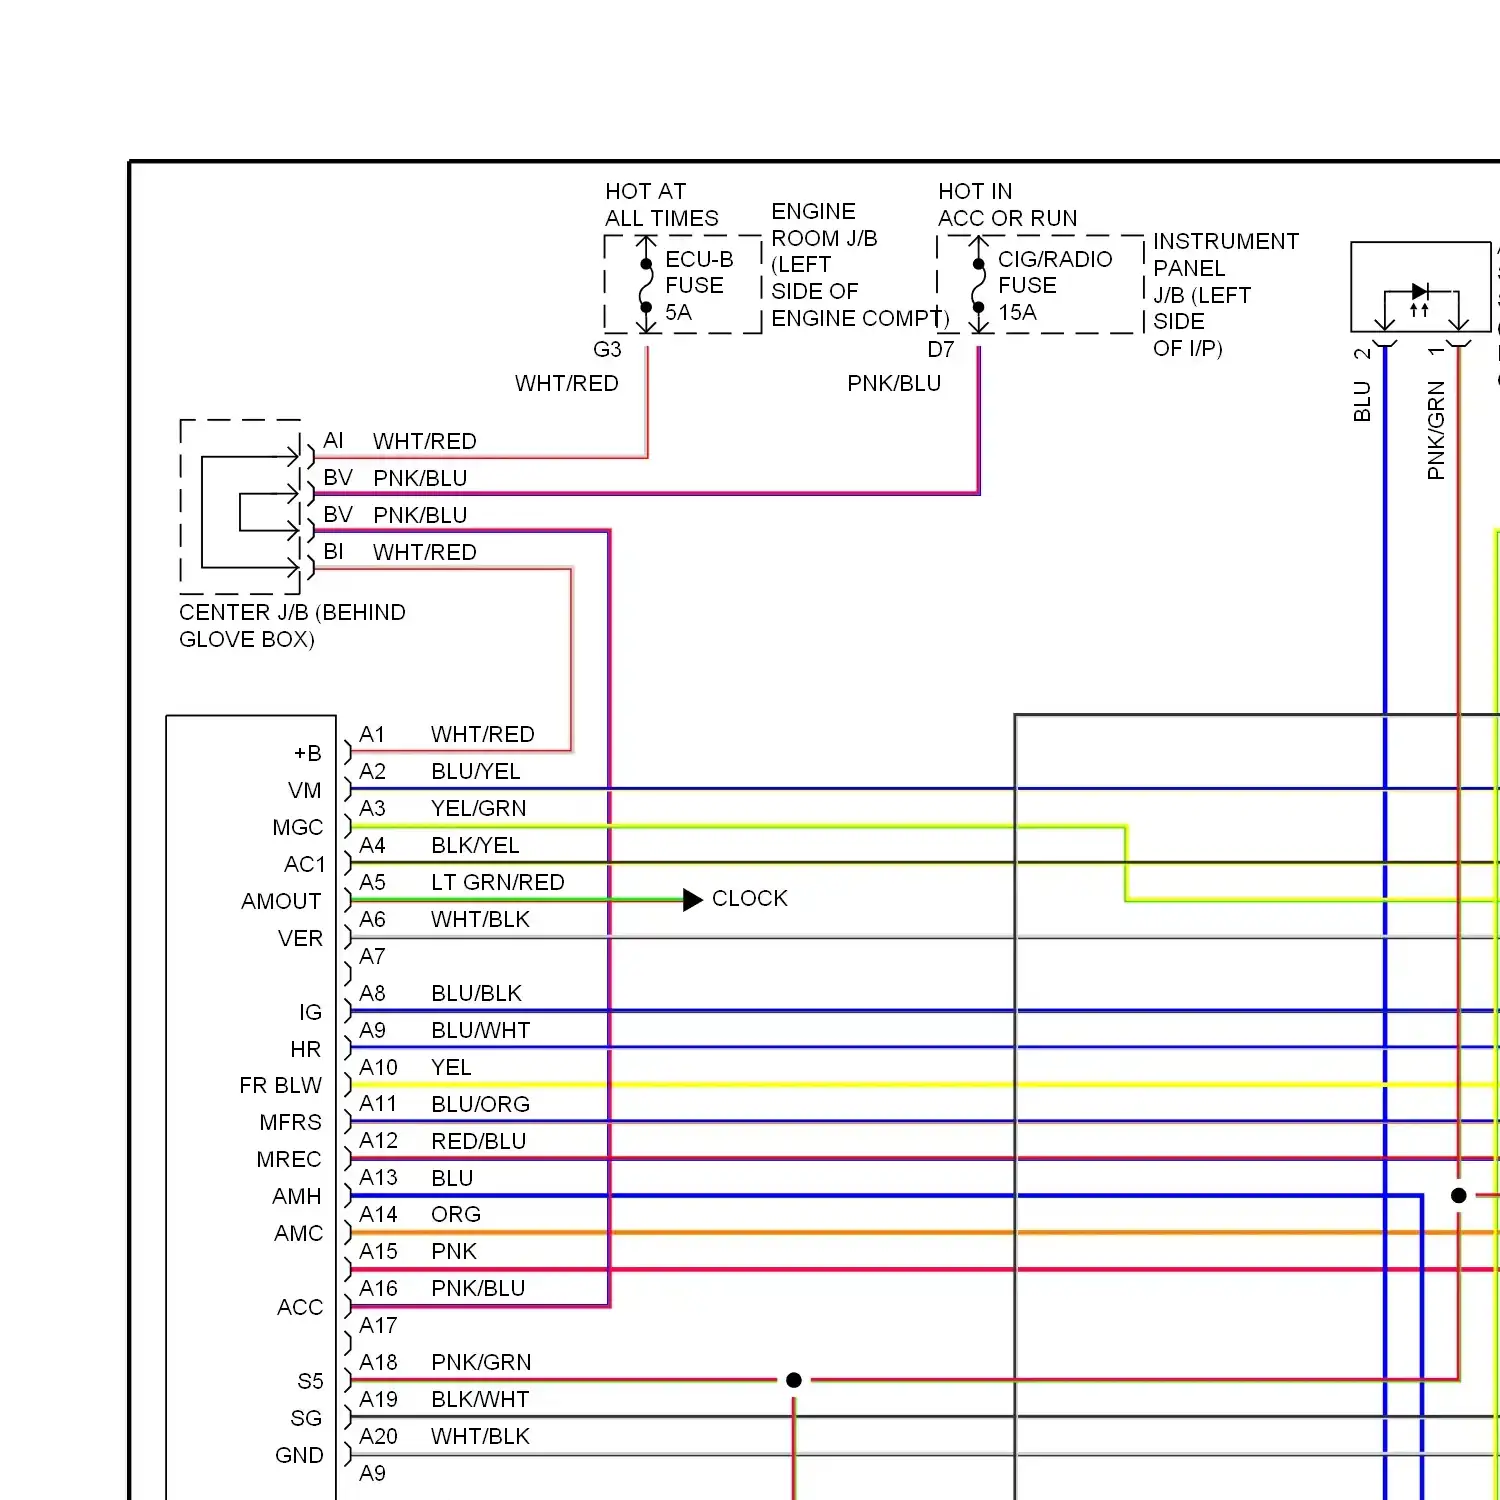Image resolution: width=1500 pixels, height=1500 pixels.
Task: Click the junction dot on the A18 PNK/GRN wire
Action: click(x=794, y=1380)
